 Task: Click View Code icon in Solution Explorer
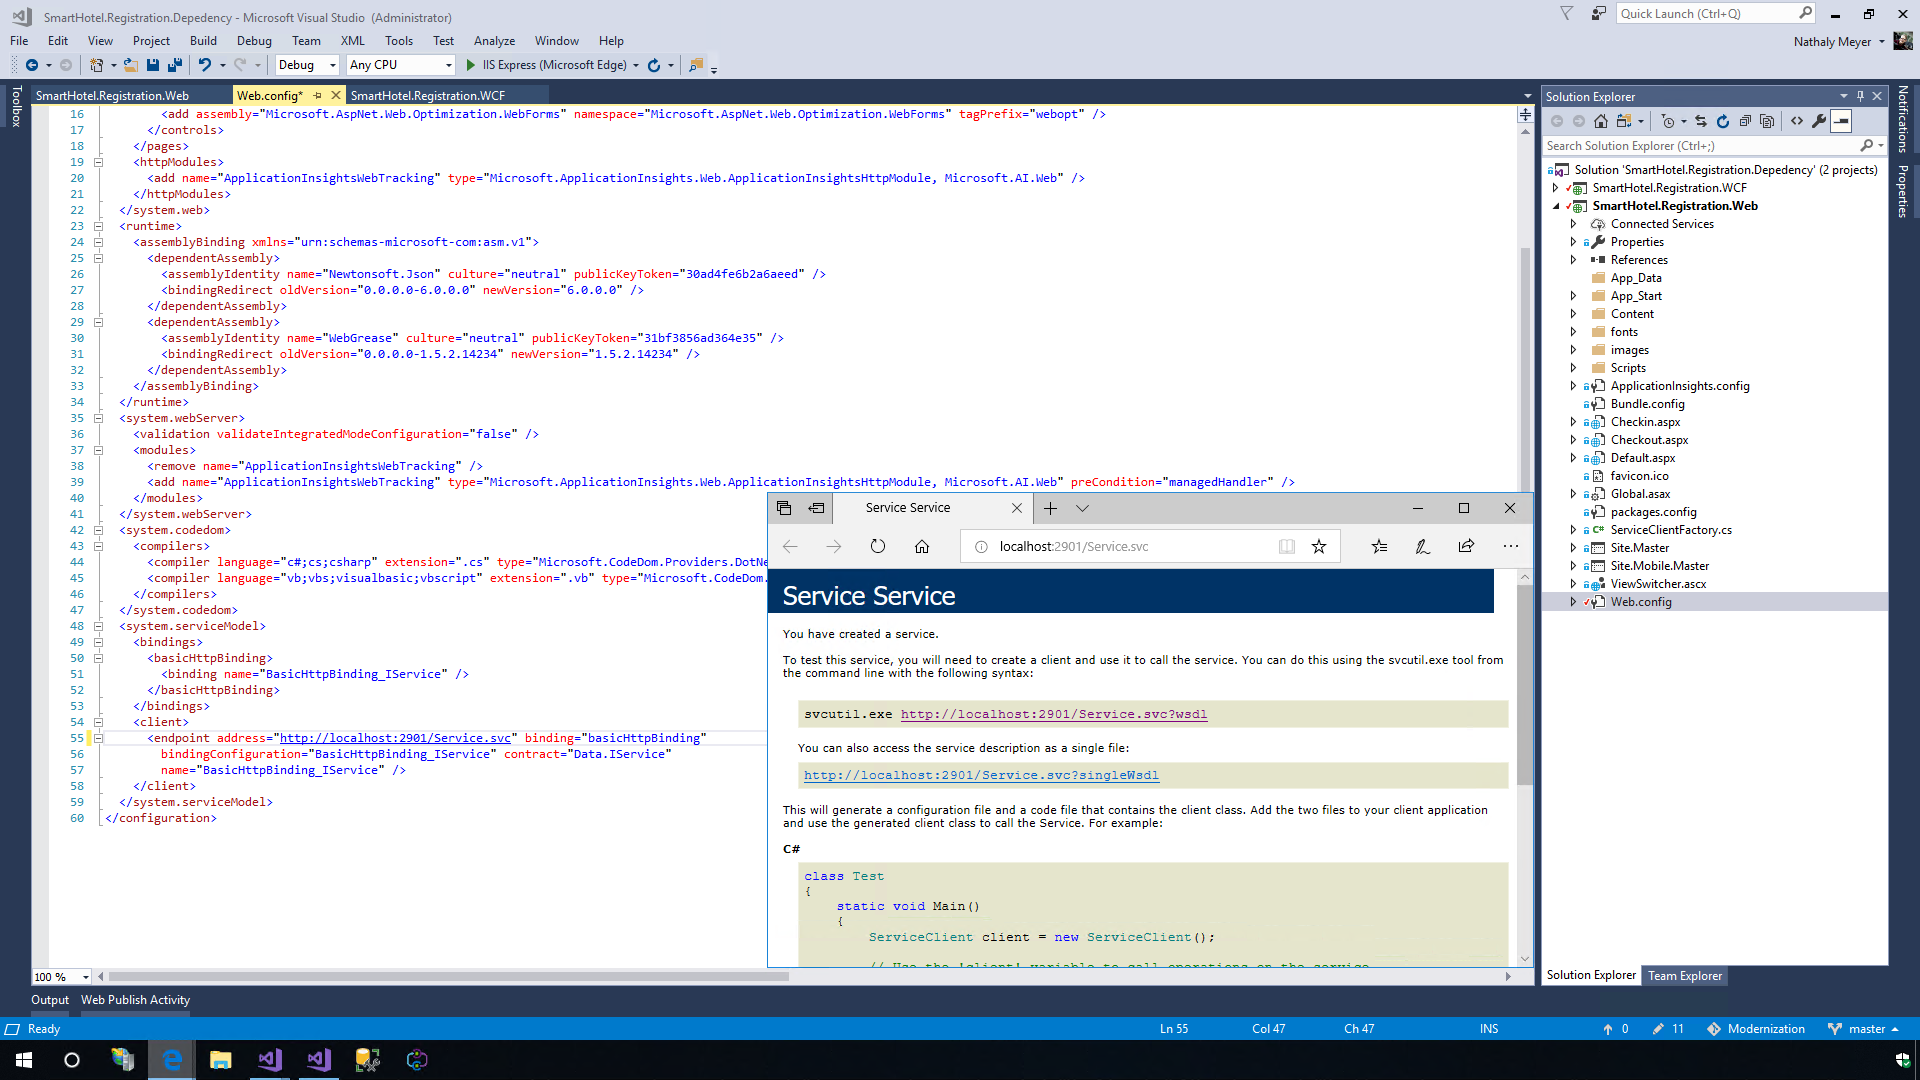[1797, 121]
